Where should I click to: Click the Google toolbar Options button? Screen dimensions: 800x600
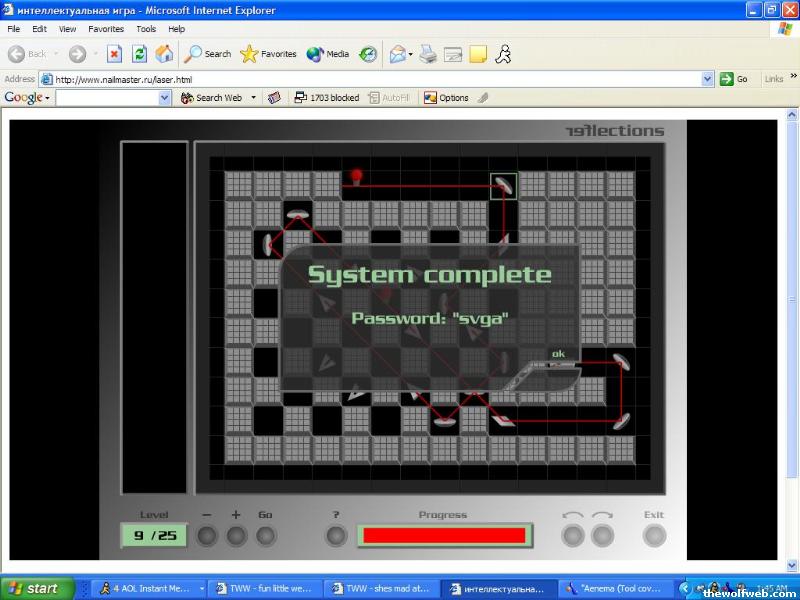tap(446, 98)
